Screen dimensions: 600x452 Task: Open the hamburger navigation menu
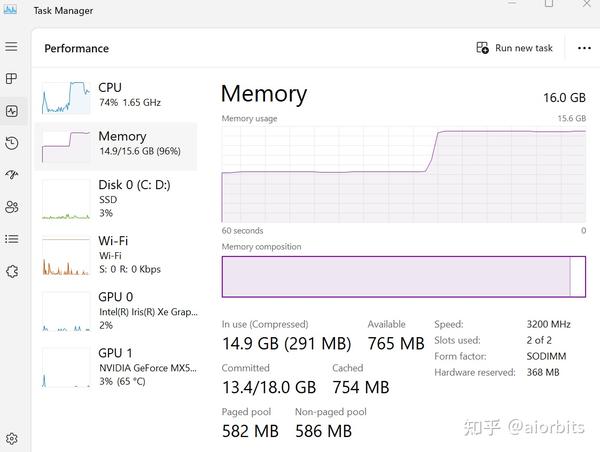[11, 47]
